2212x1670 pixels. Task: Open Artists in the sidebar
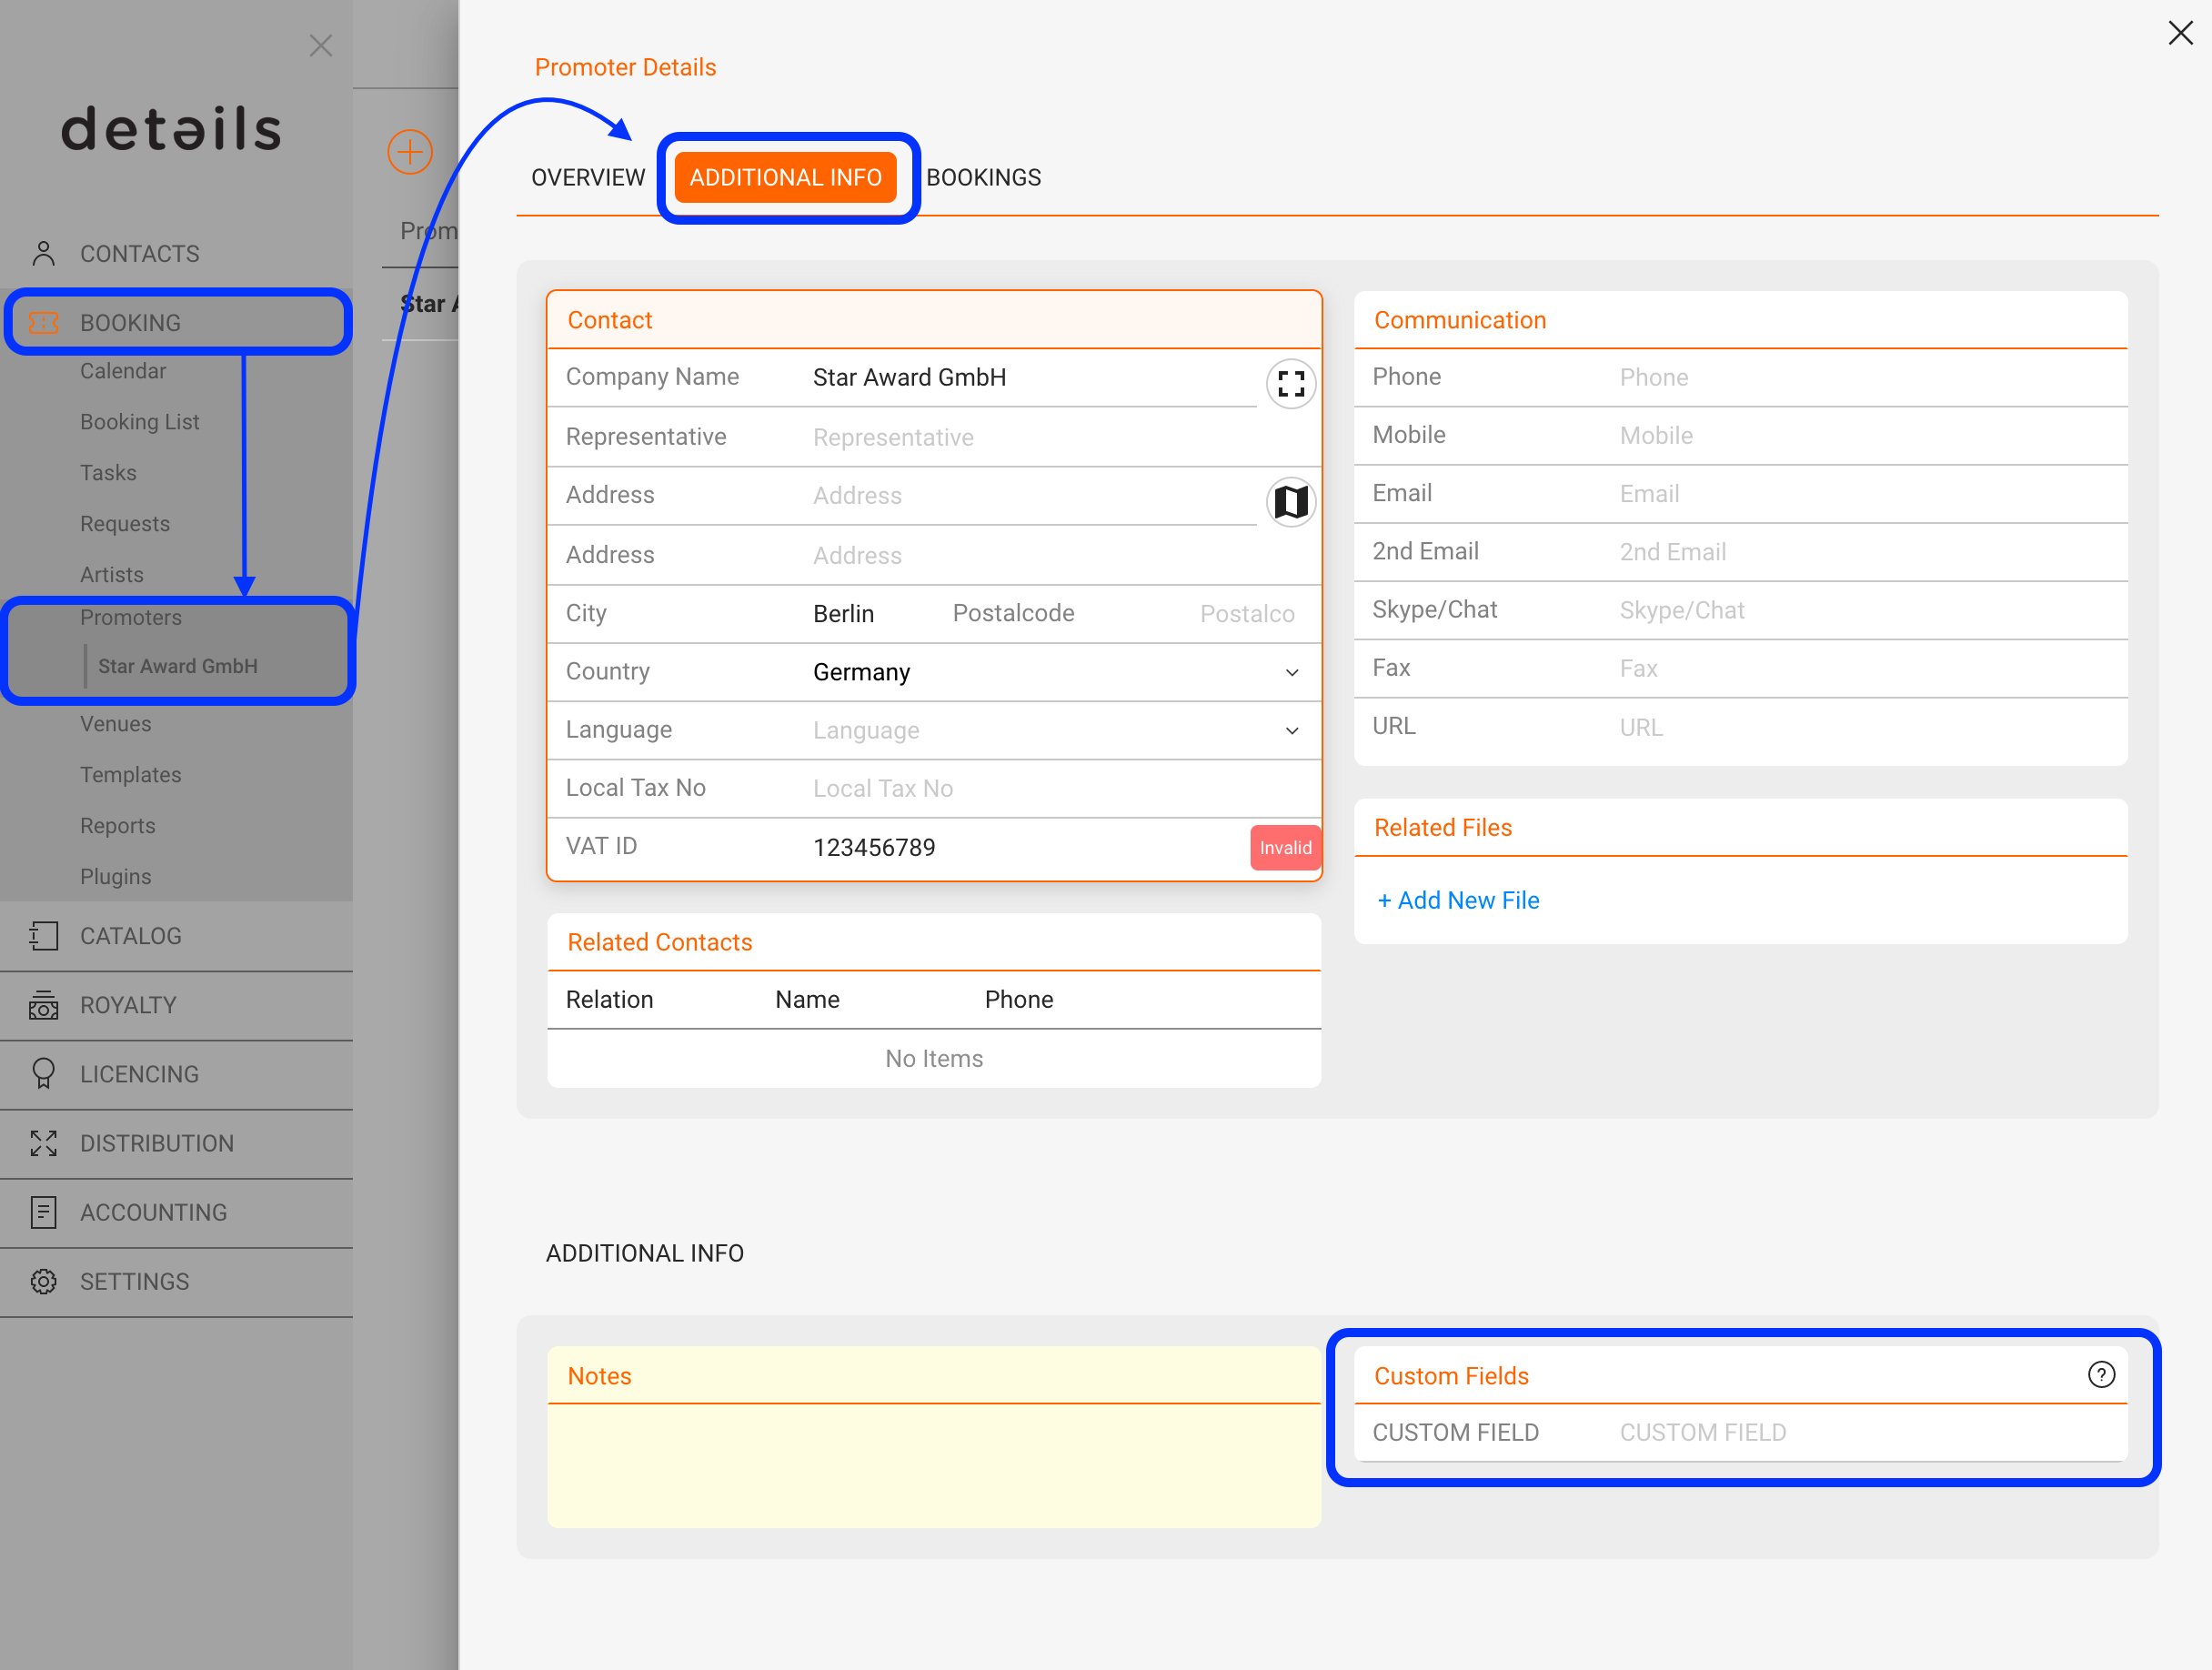112,575
